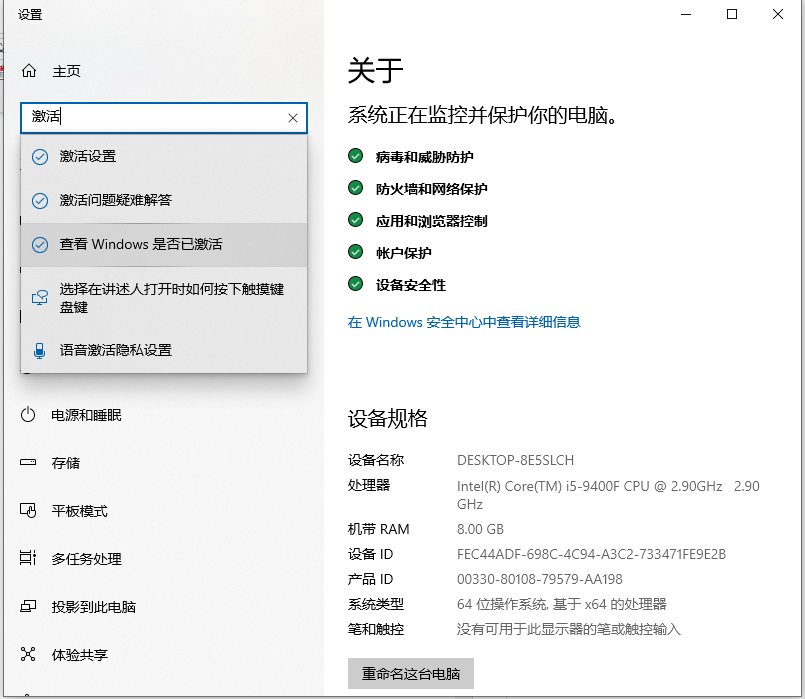This screenshot has width=805, height=699.
Task: Select 查看 Windows 是否已激活 suggestion
Action: (140, 245)
